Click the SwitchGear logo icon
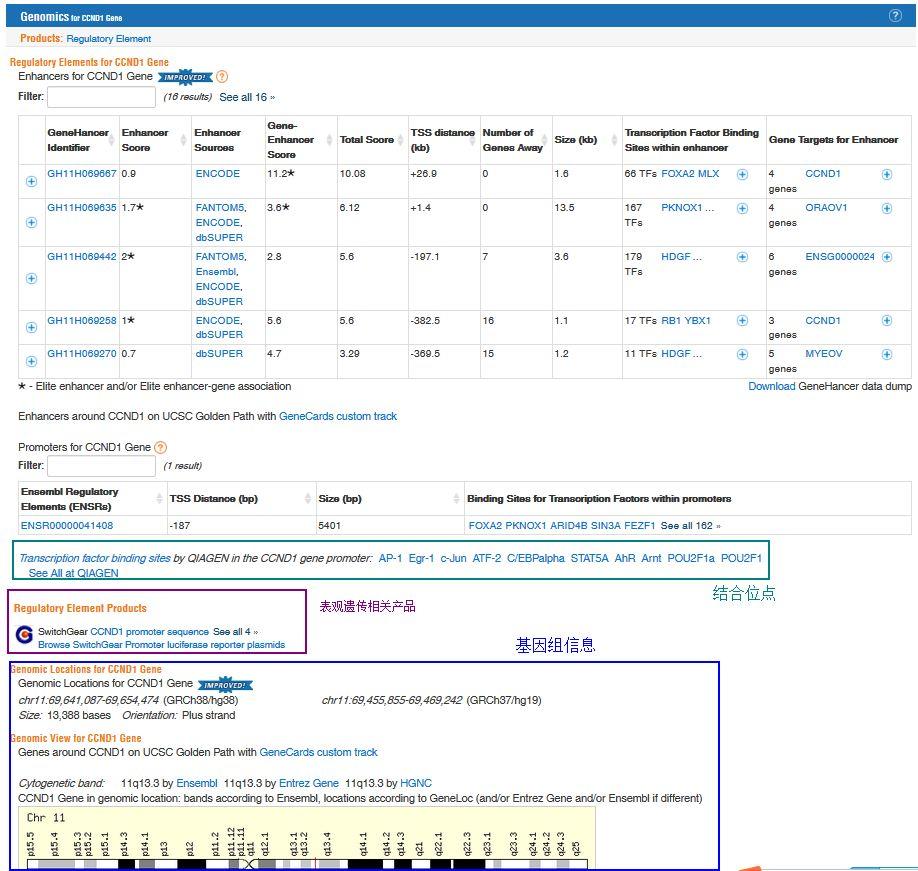This screenshot has width=918, height=871. [x=25, y=636]
